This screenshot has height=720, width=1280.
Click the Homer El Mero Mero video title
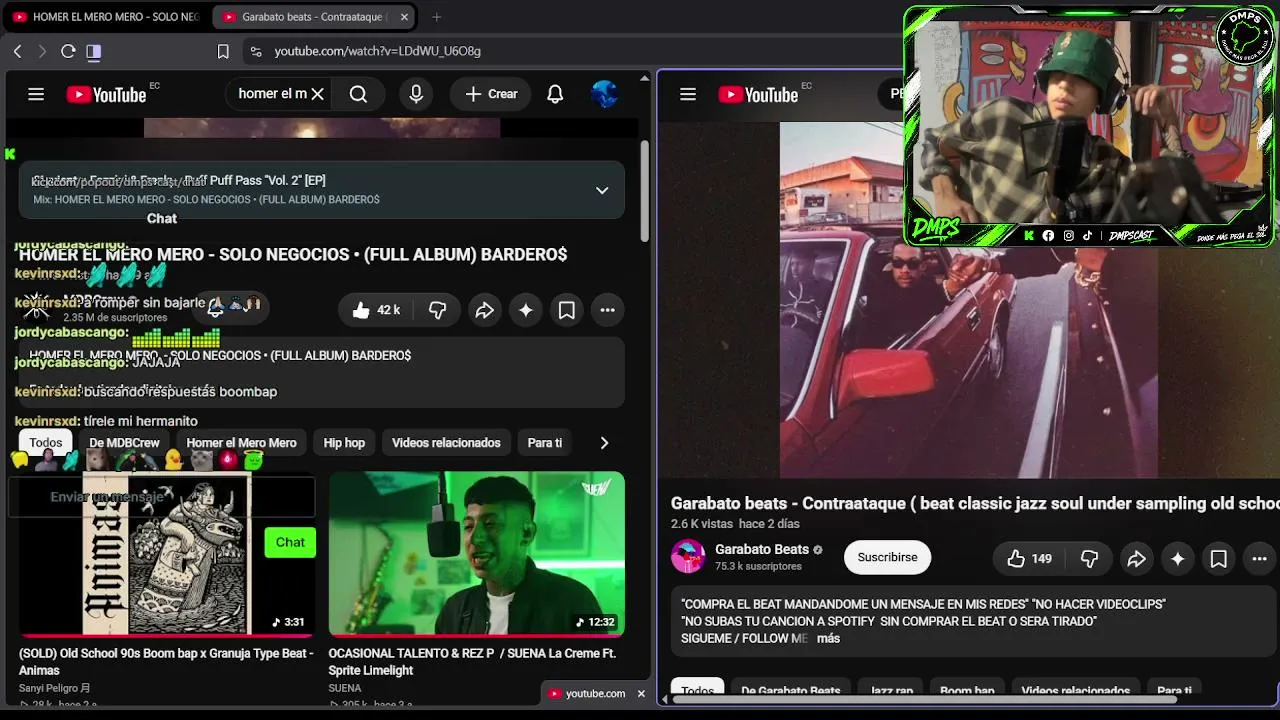(293, 255)
